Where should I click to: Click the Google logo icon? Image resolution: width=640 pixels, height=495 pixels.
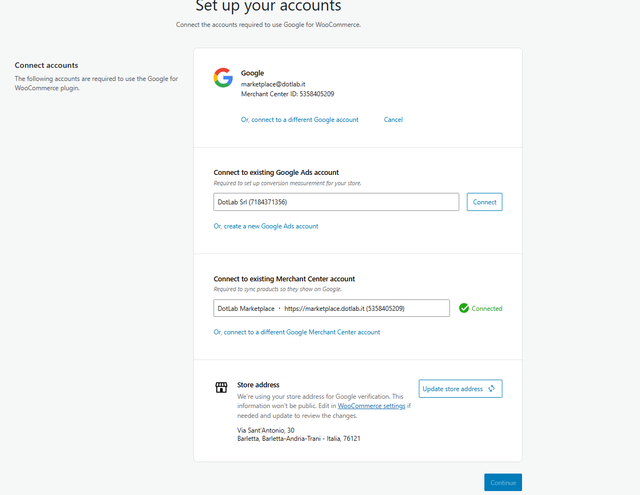click(223, 78)
